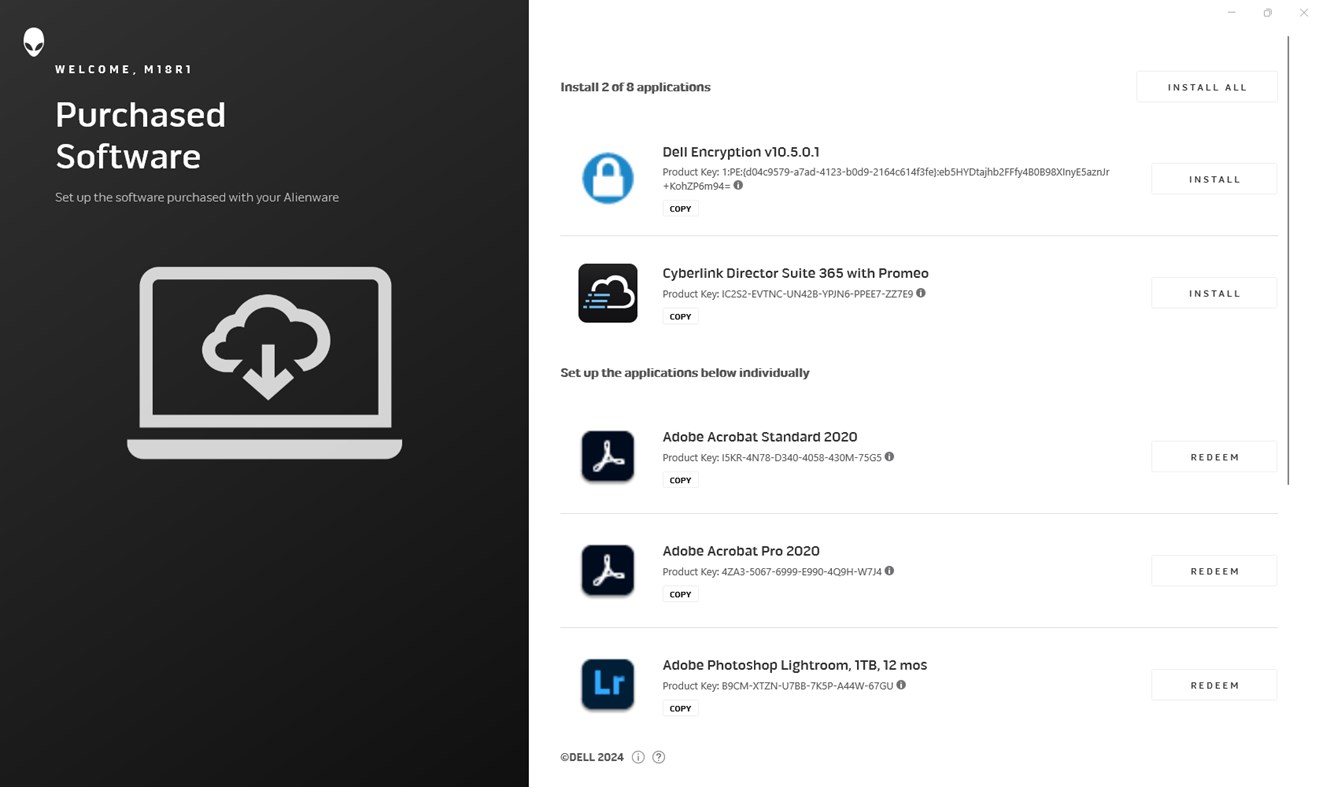Click the vertical scrollbar of the application list

coord(1288,260)
